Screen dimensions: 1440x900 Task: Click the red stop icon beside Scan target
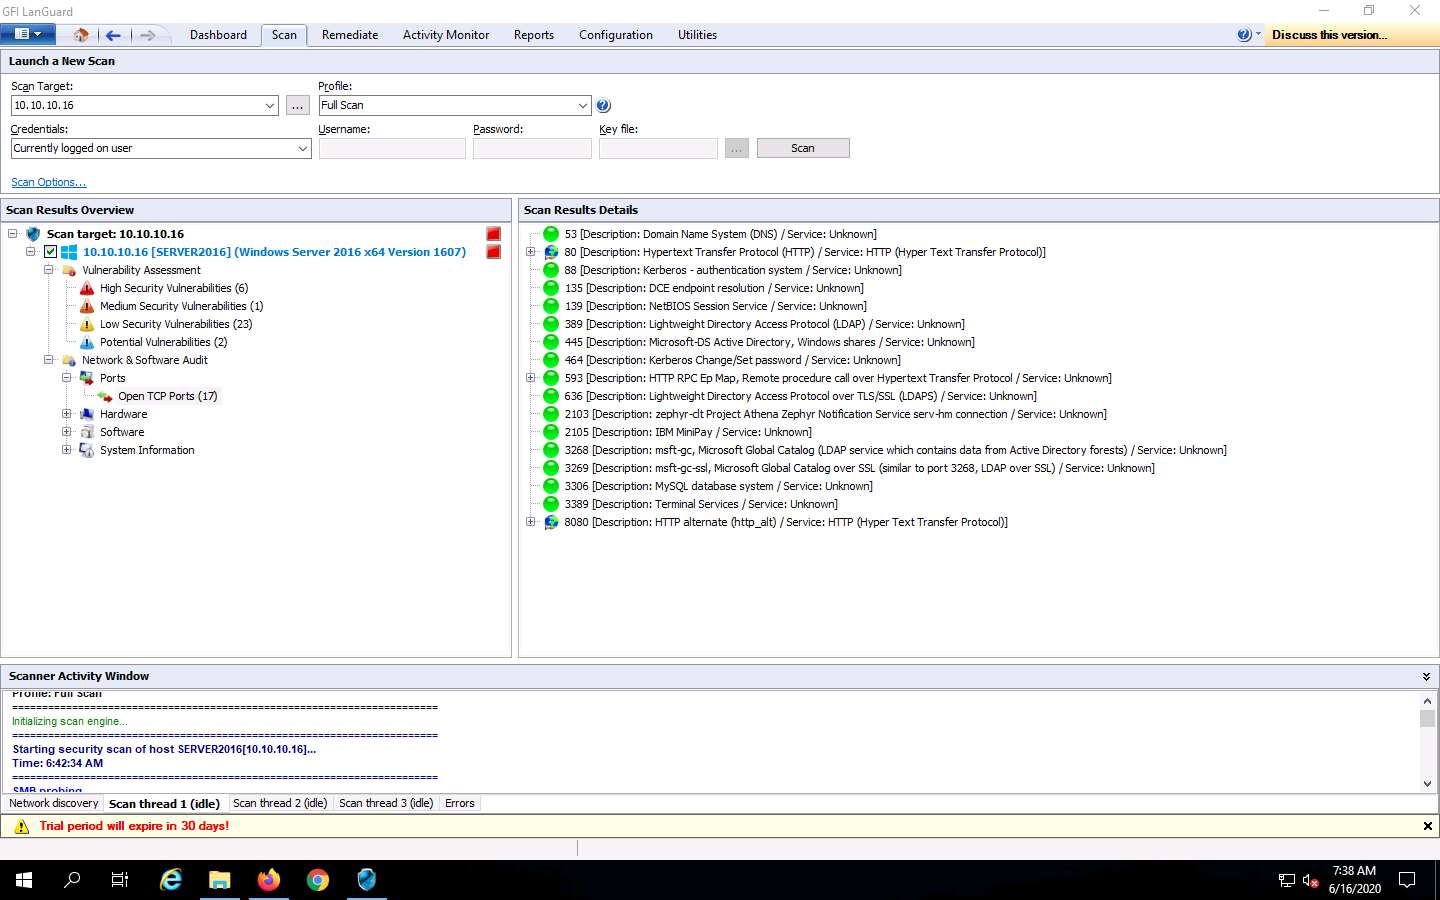(x=493, y=234)
